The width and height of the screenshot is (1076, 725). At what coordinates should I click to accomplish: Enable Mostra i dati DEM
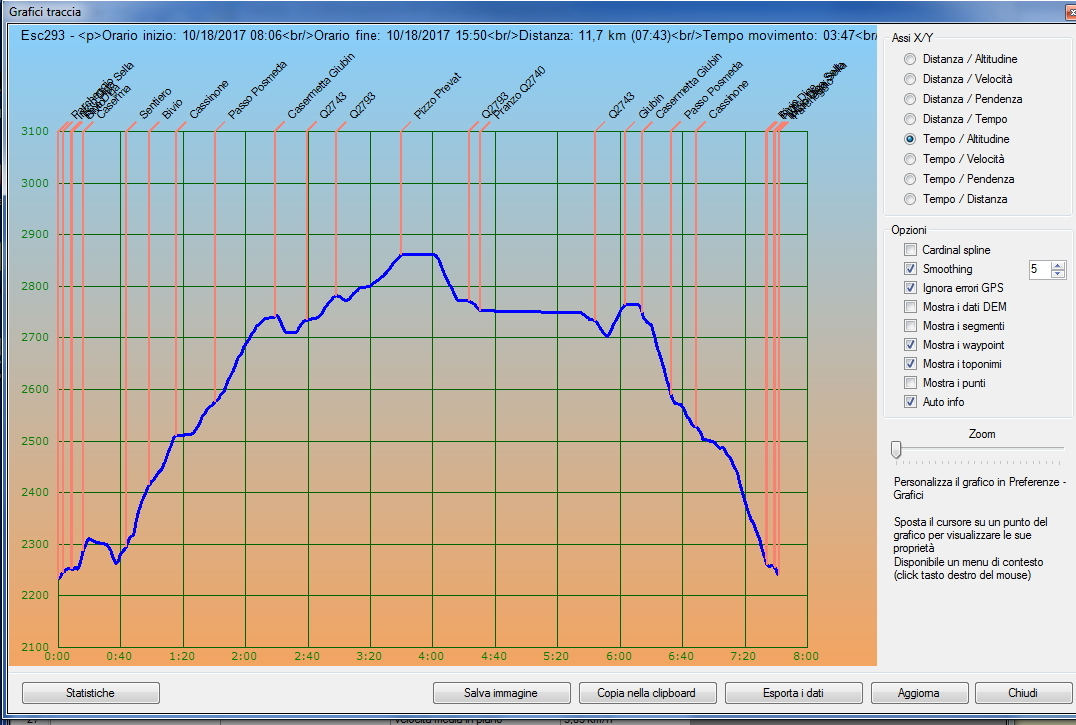click(910, 307)
